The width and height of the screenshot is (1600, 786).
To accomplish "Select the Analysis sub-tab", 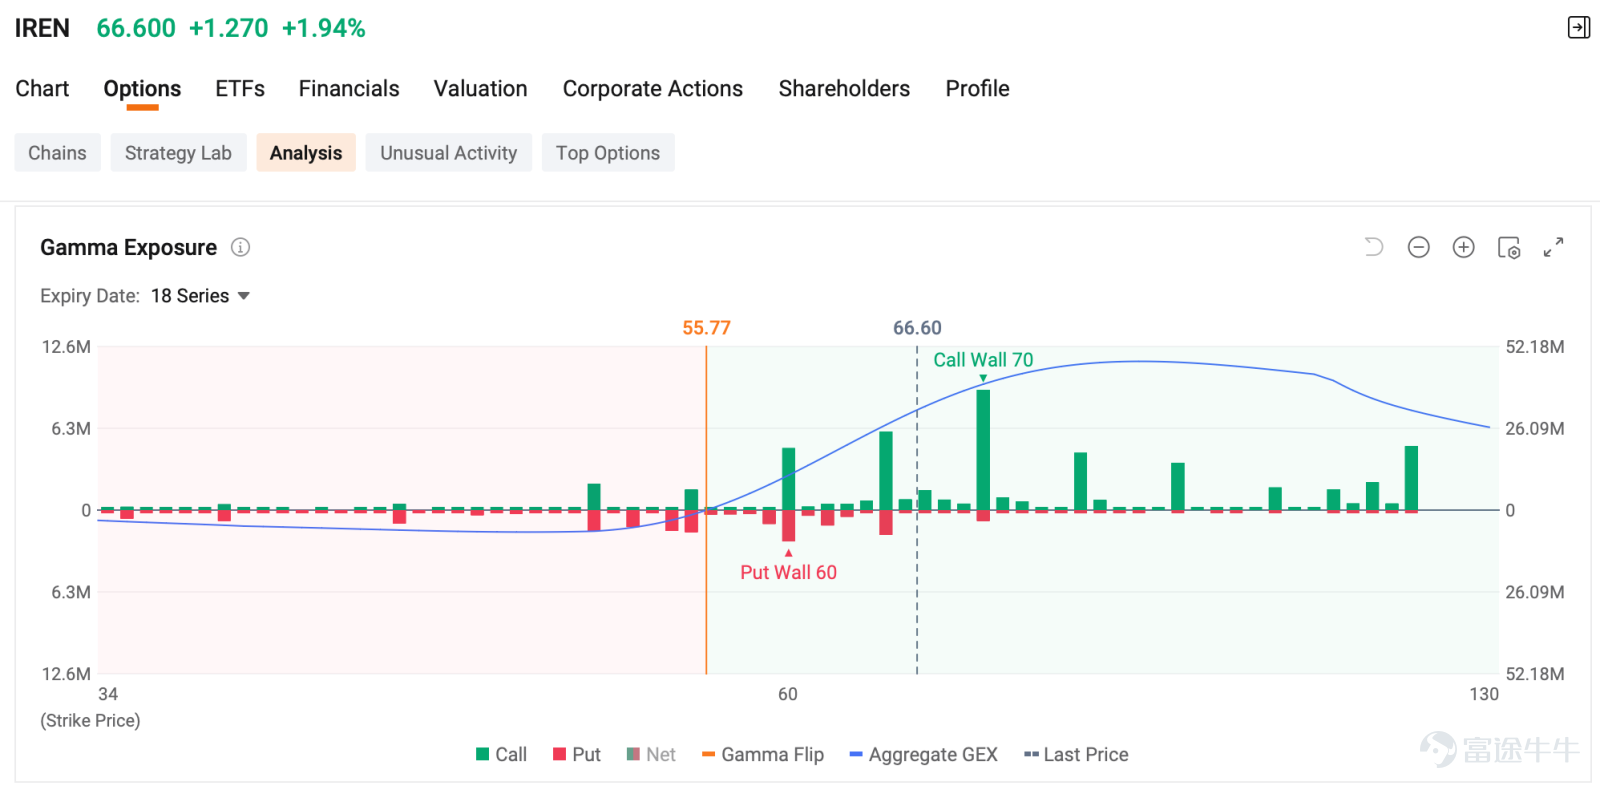I will coord(306,153).
